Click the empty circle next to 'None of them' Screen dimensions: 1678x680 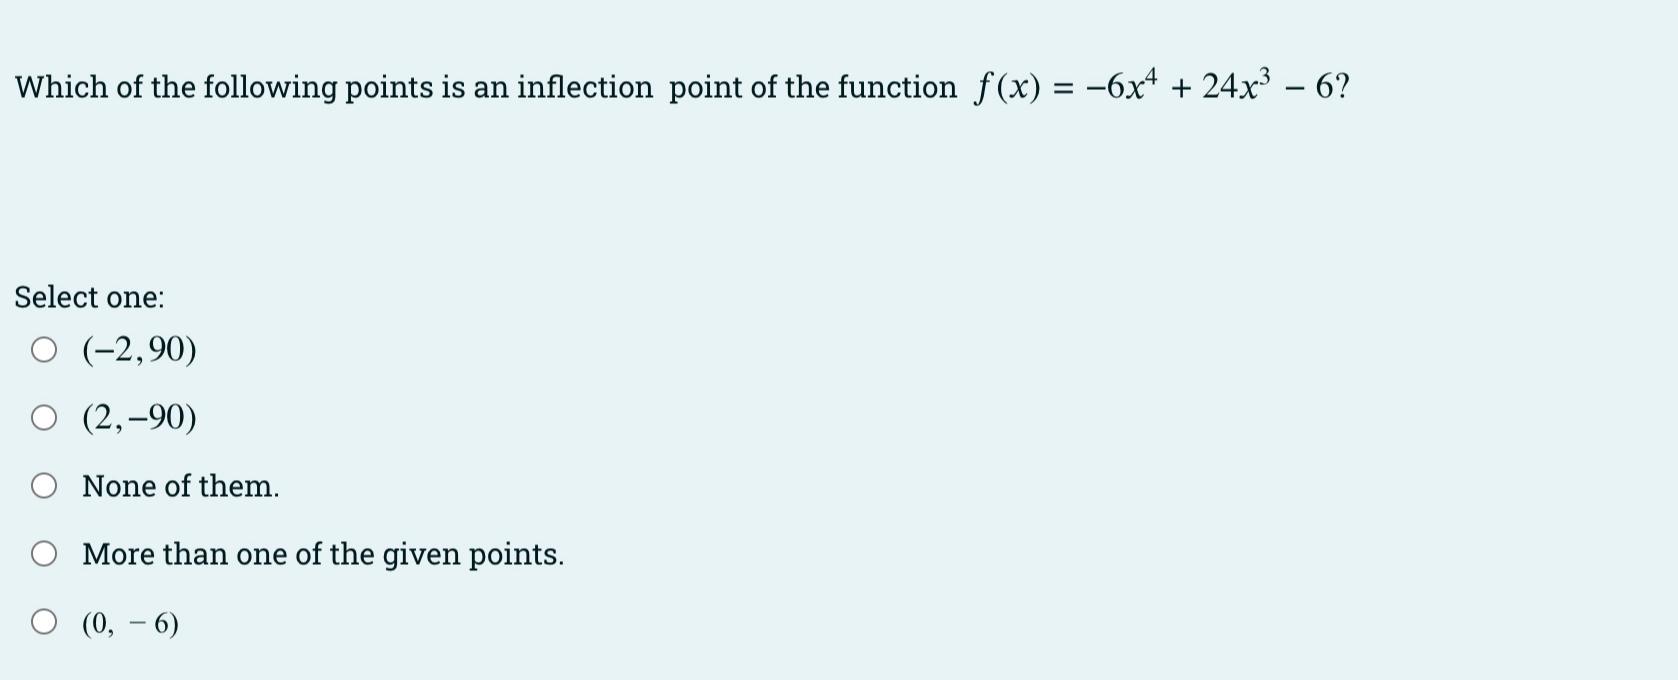pyautogui.click(x=44, y=485)
